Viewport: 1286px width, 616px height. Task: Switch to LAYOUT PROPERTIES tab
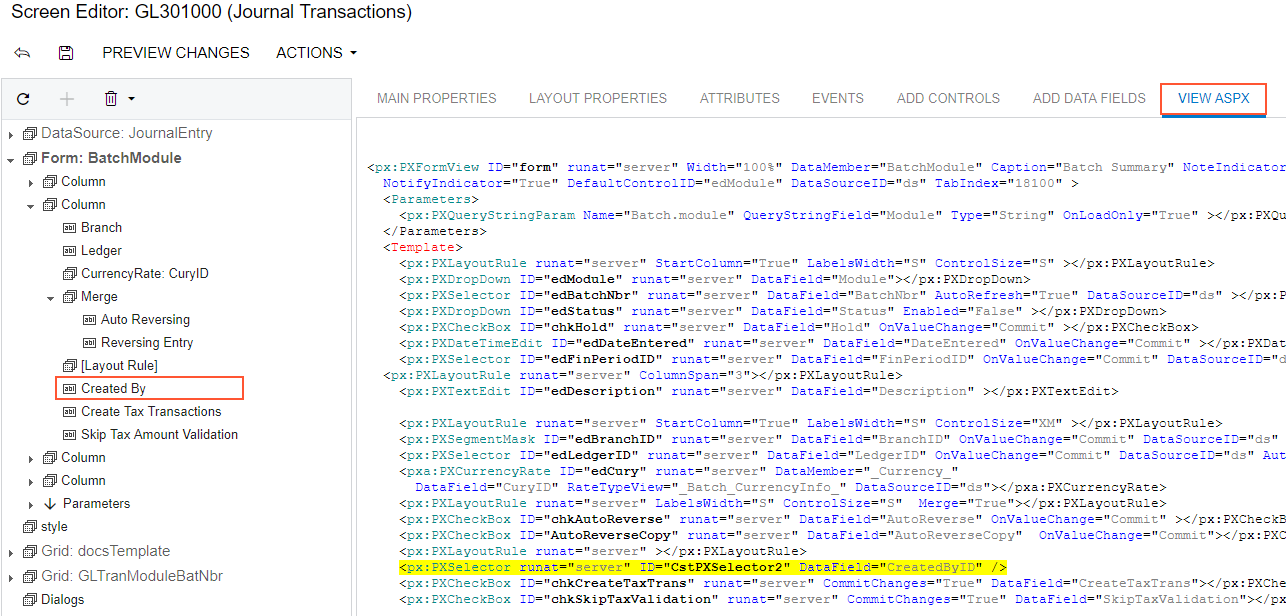(x=598, y=98)
